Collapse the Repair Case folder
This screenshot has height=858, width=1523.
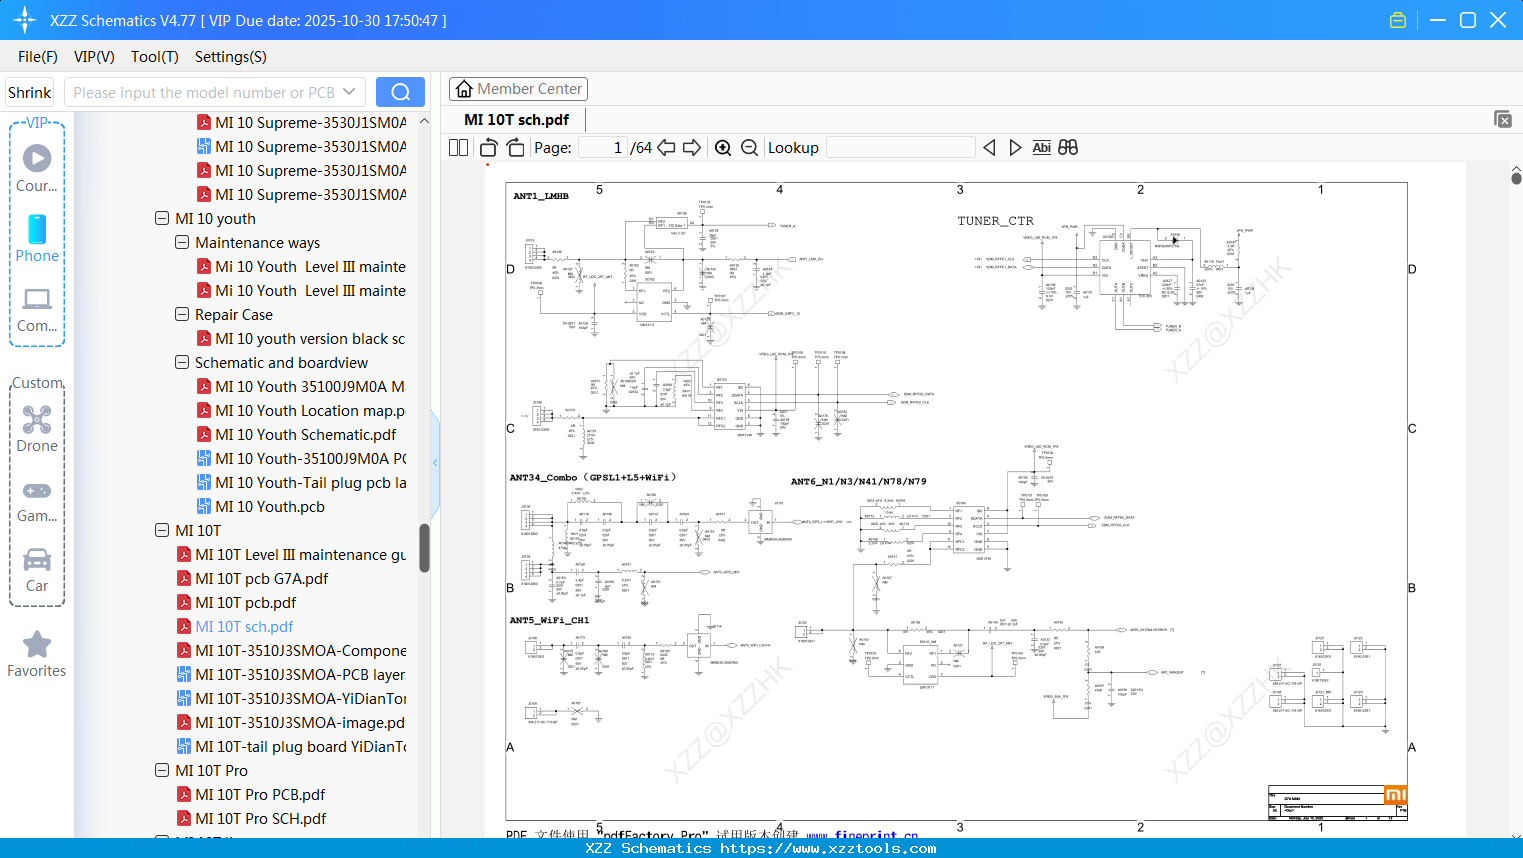point(182,314)
